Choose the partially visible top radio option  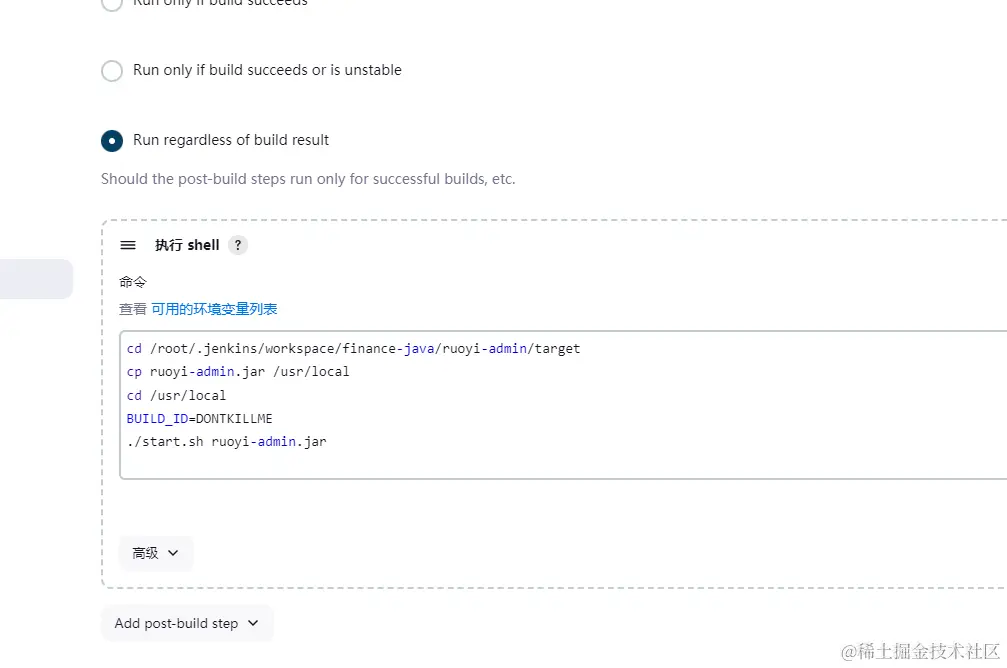point(112,3)
